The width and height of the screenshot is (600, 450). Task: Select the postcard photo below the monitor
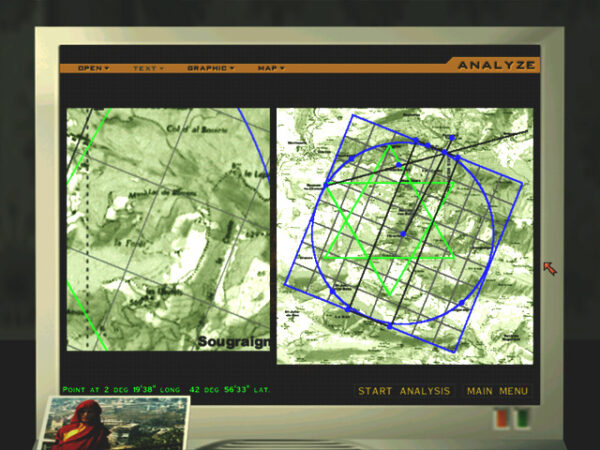[x=117, y=423]
